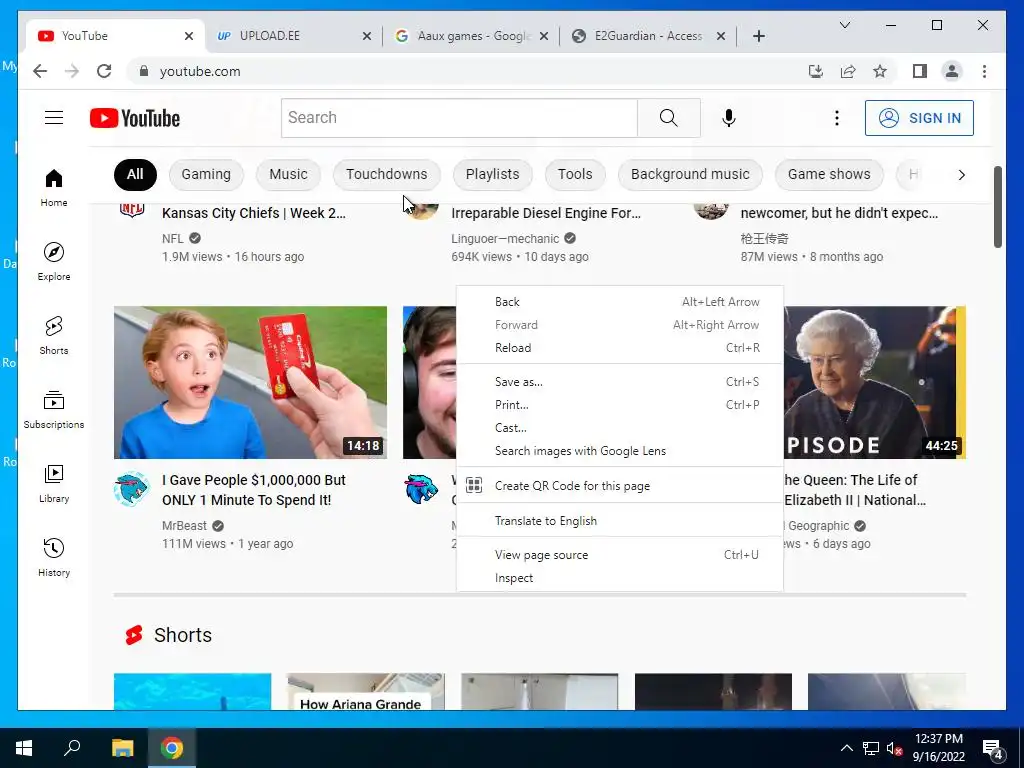
Task: Choose Reload from context menu
Action: 619,347
